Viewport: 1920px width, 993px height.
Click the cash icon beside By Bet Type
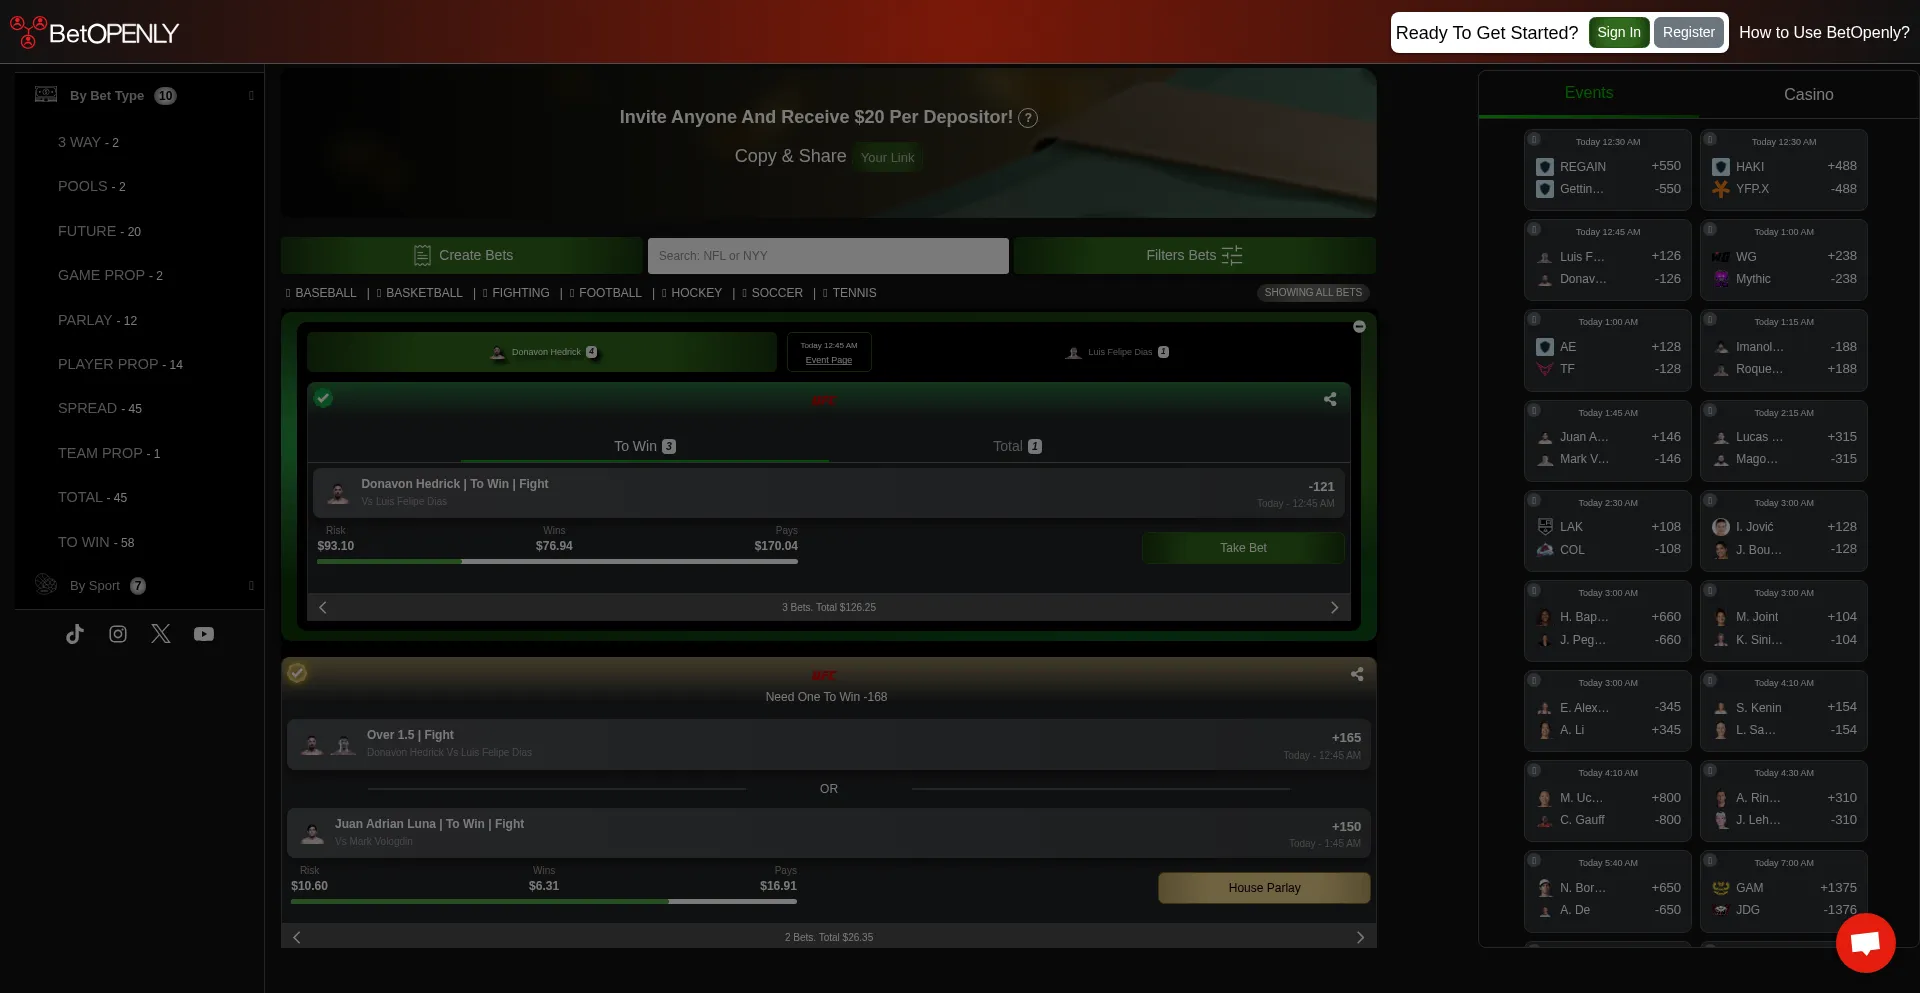[46, 94]
